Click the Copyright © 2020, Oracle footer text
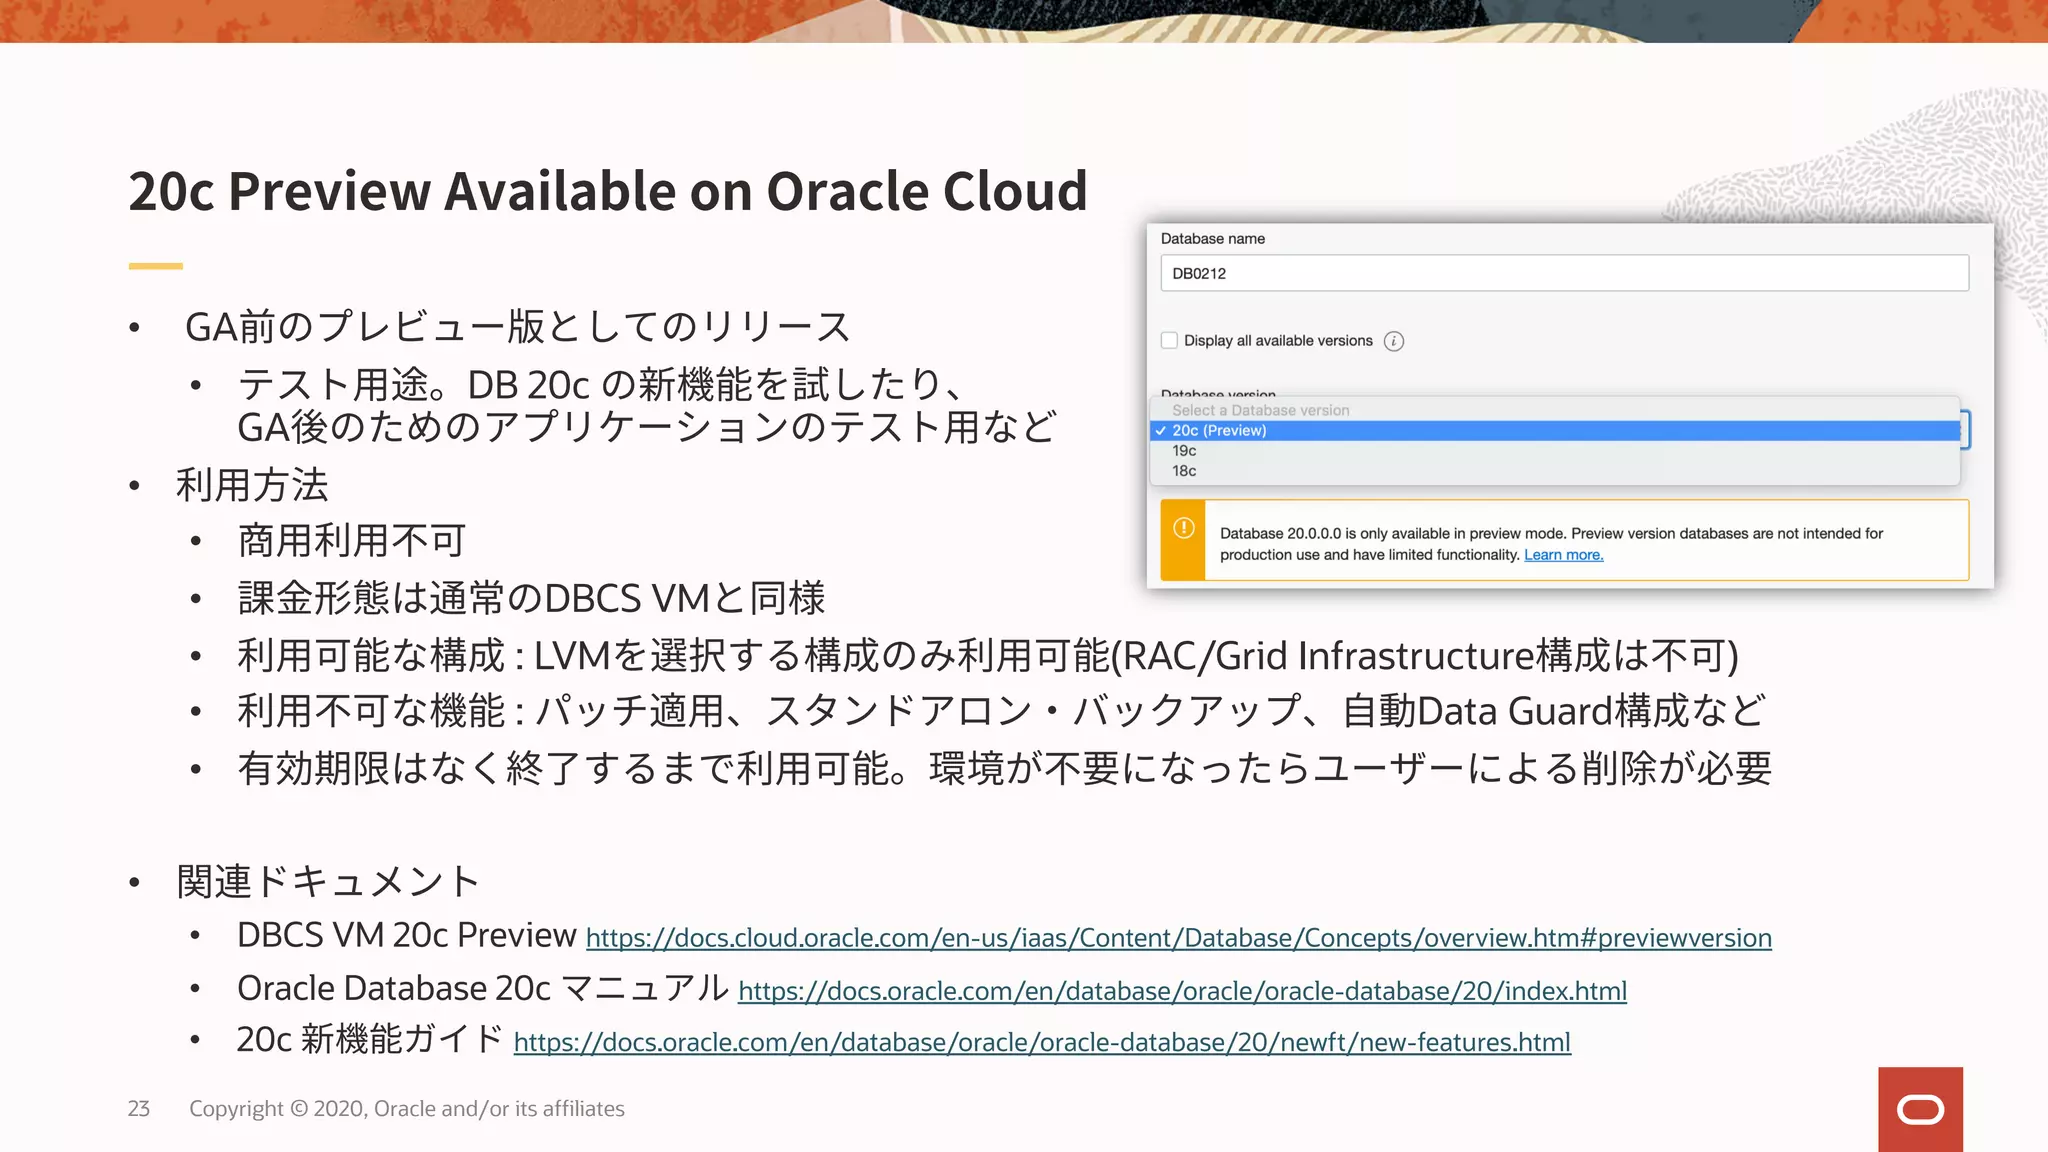Viewport: 2048px width, 1152px height. (407, 1108)
